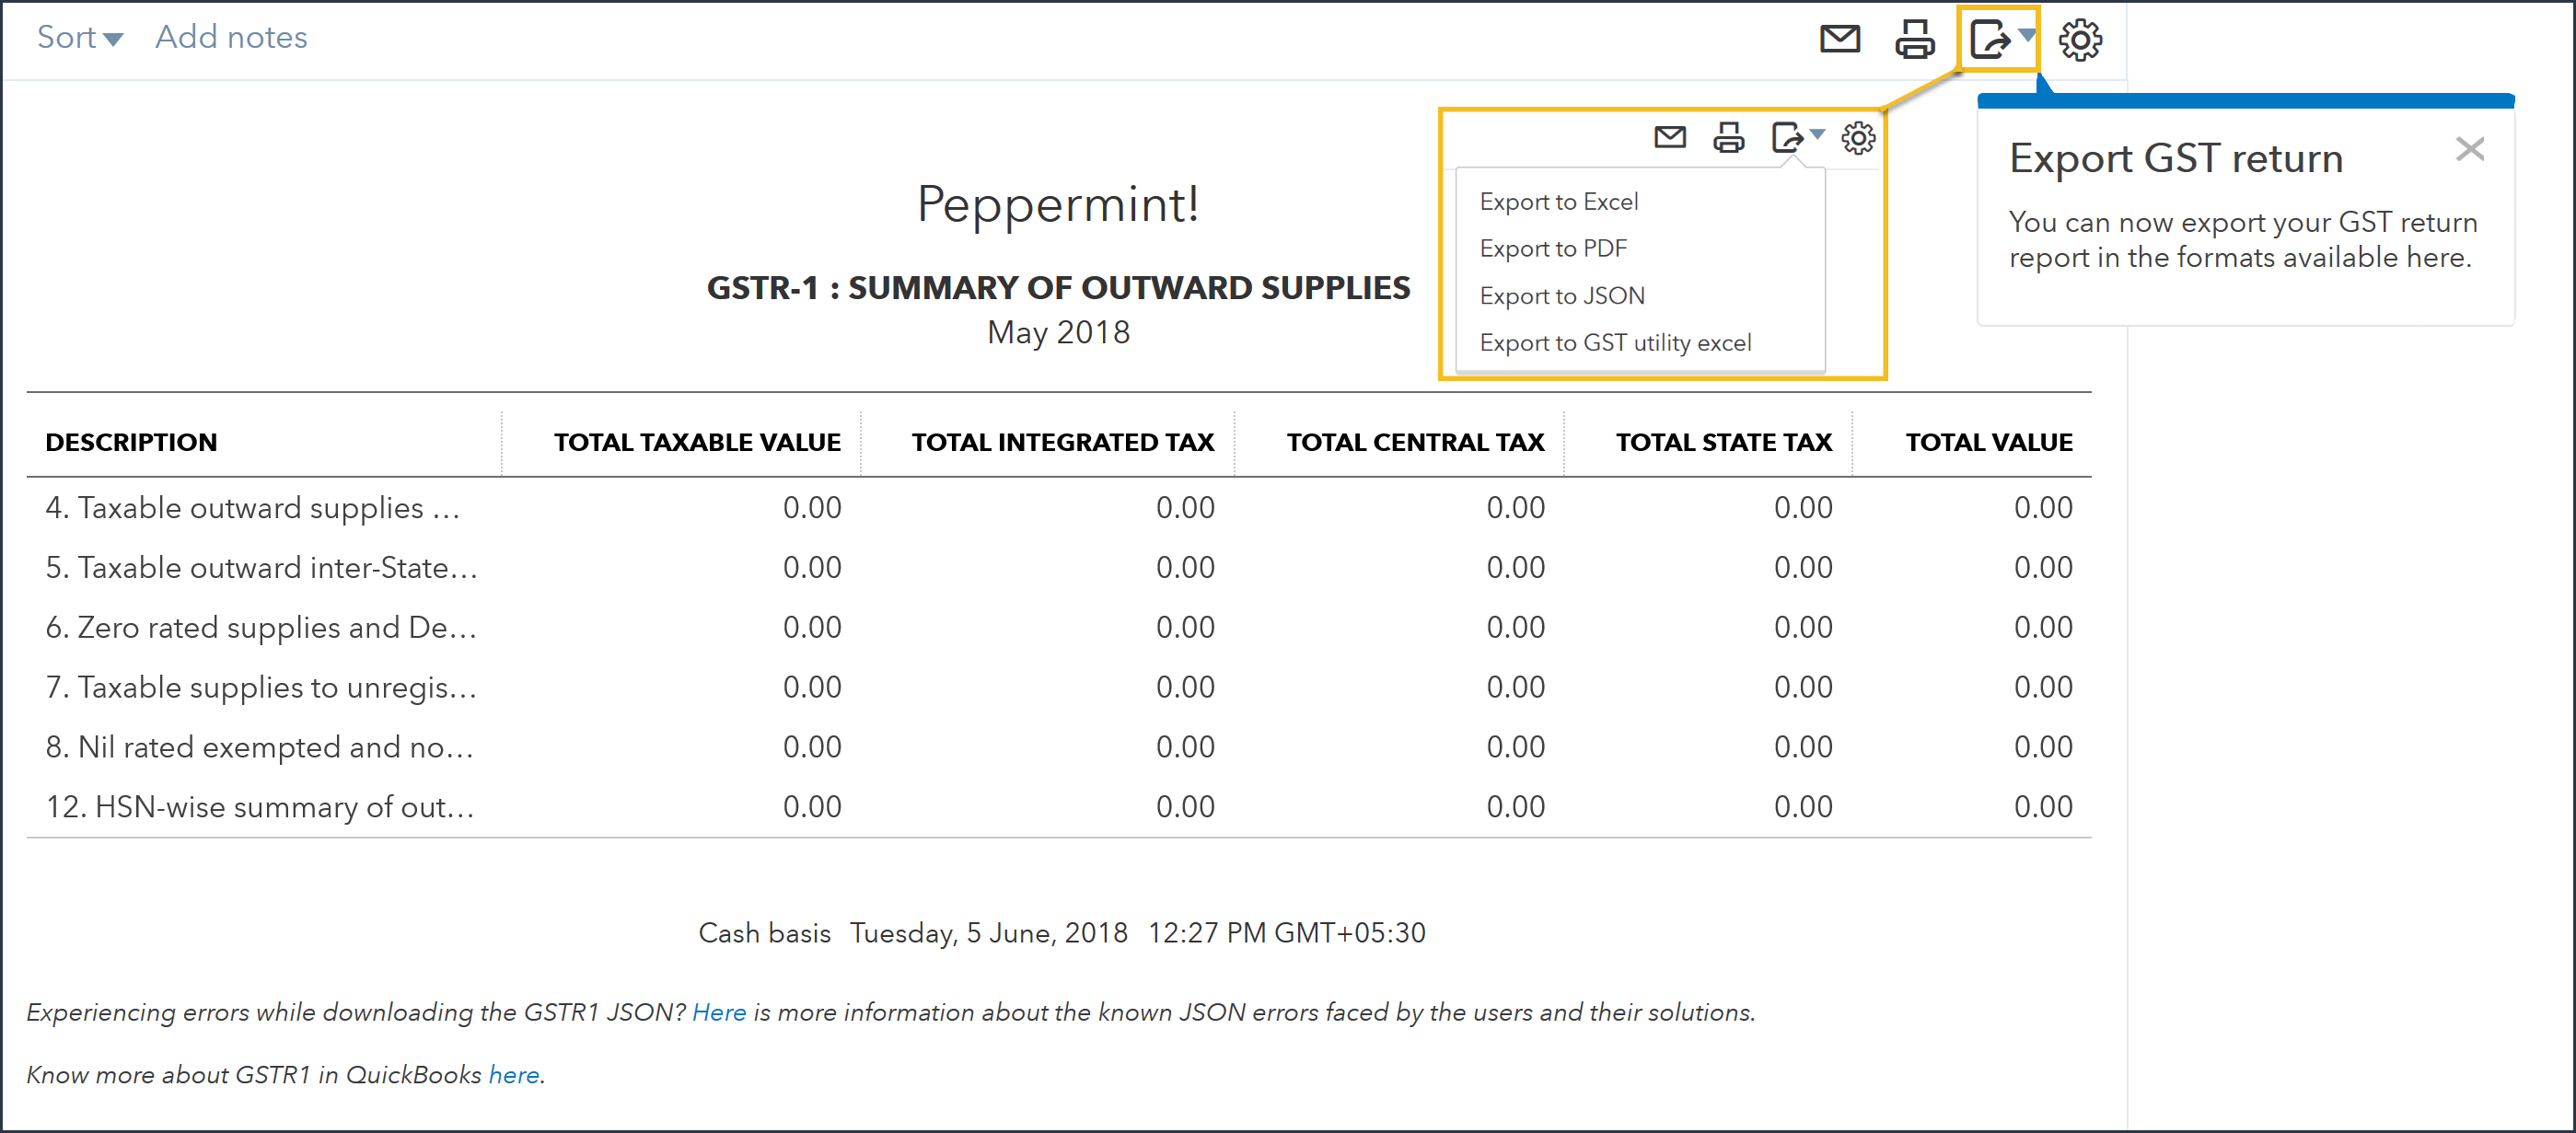Click the 'Export GST return' tooltip title
The height and width of the screenshot is (1133, 2576).
coord(2176,158)
